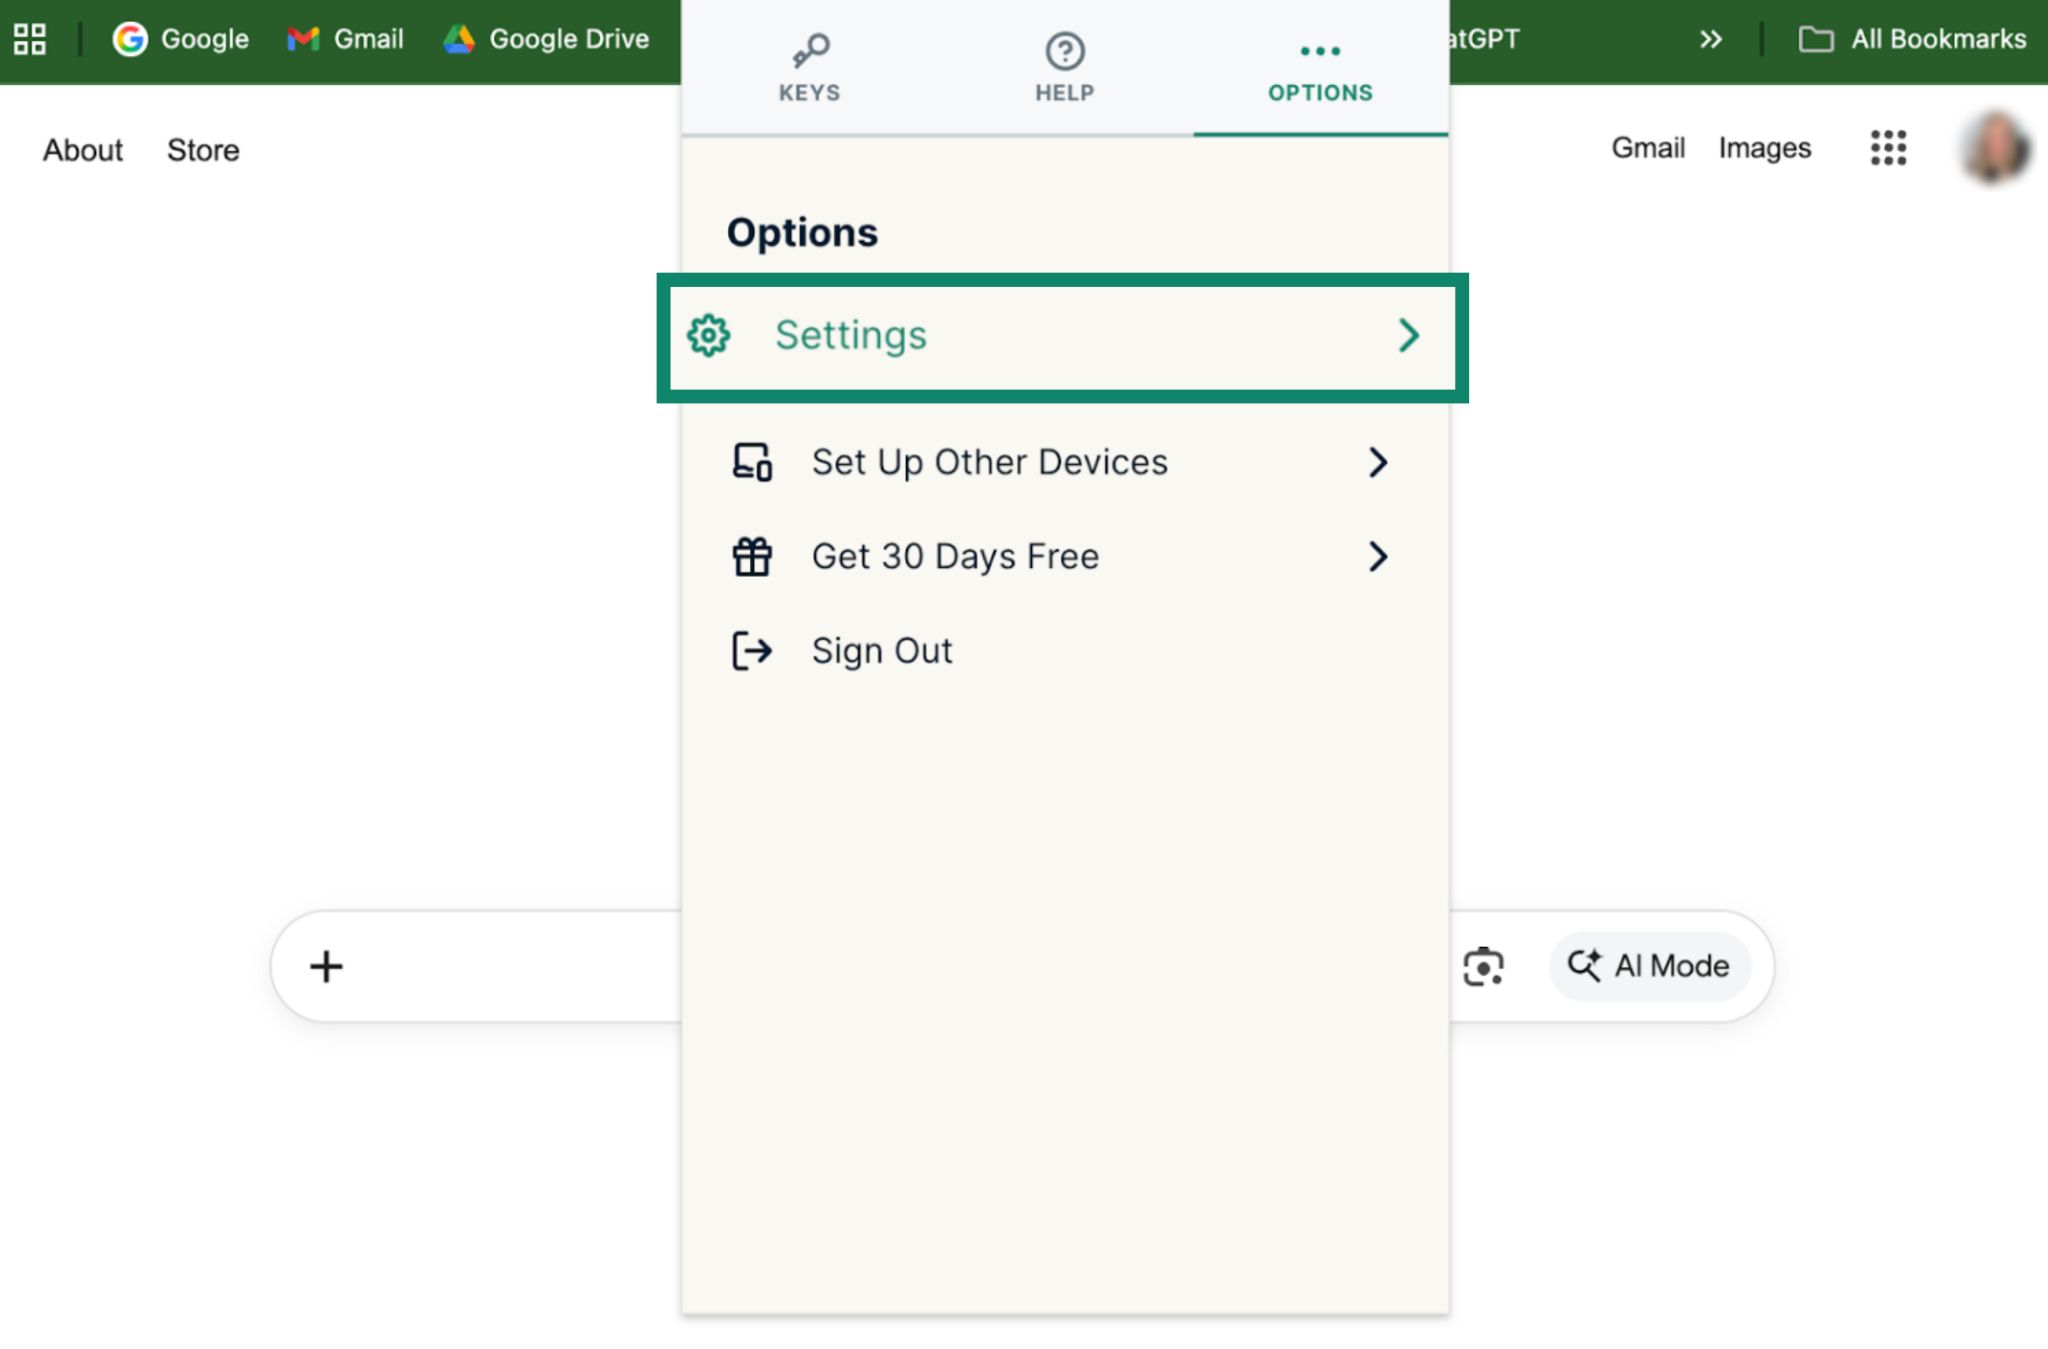Click the Help question mark icon
This screenshot has height=1349, width=2048.
(x=1064, y=51)
